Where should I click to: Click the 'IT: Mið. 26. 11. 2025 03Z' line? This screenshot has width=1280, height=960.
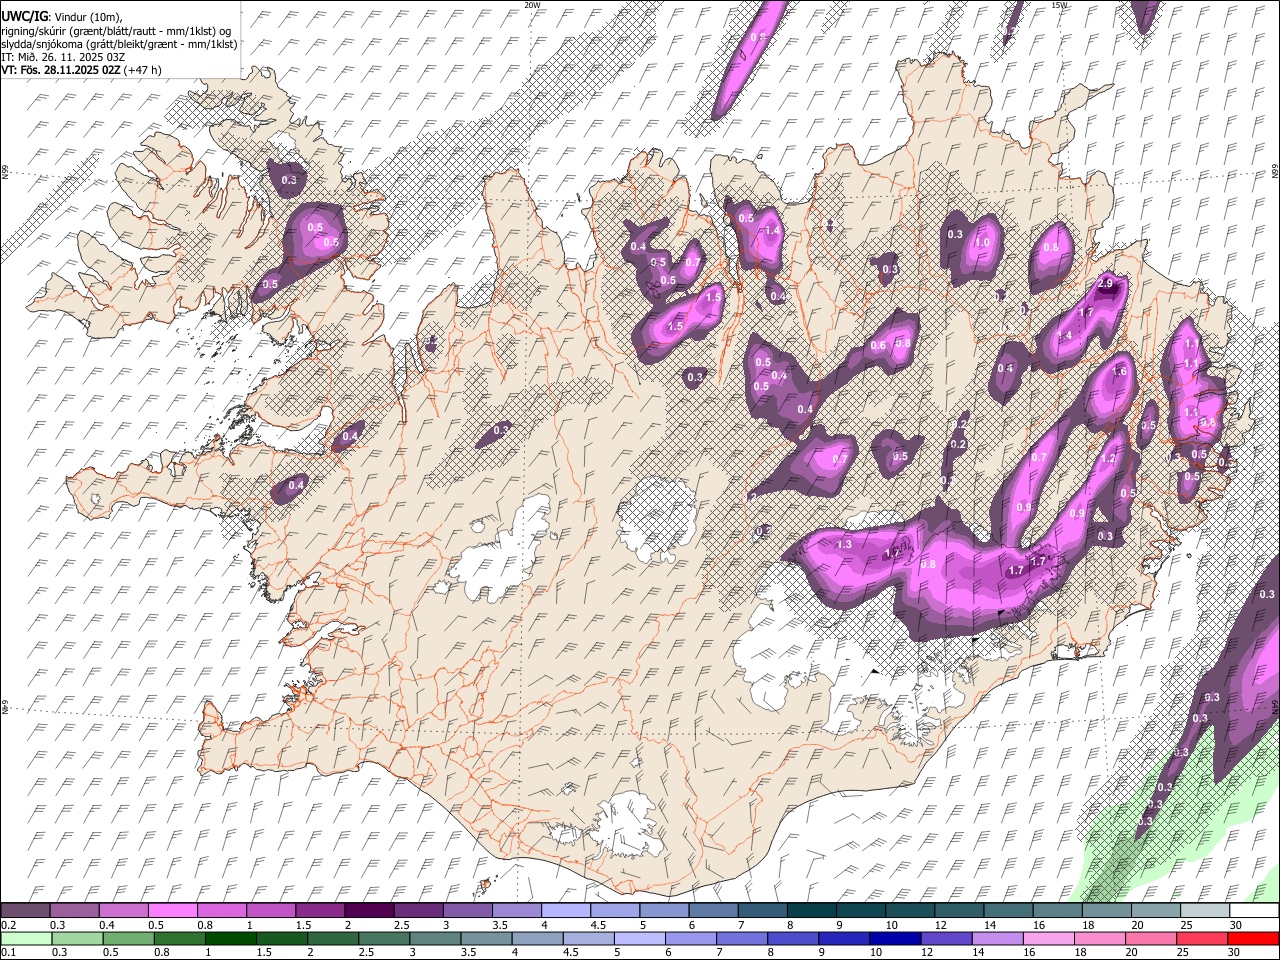pos(63,57)
